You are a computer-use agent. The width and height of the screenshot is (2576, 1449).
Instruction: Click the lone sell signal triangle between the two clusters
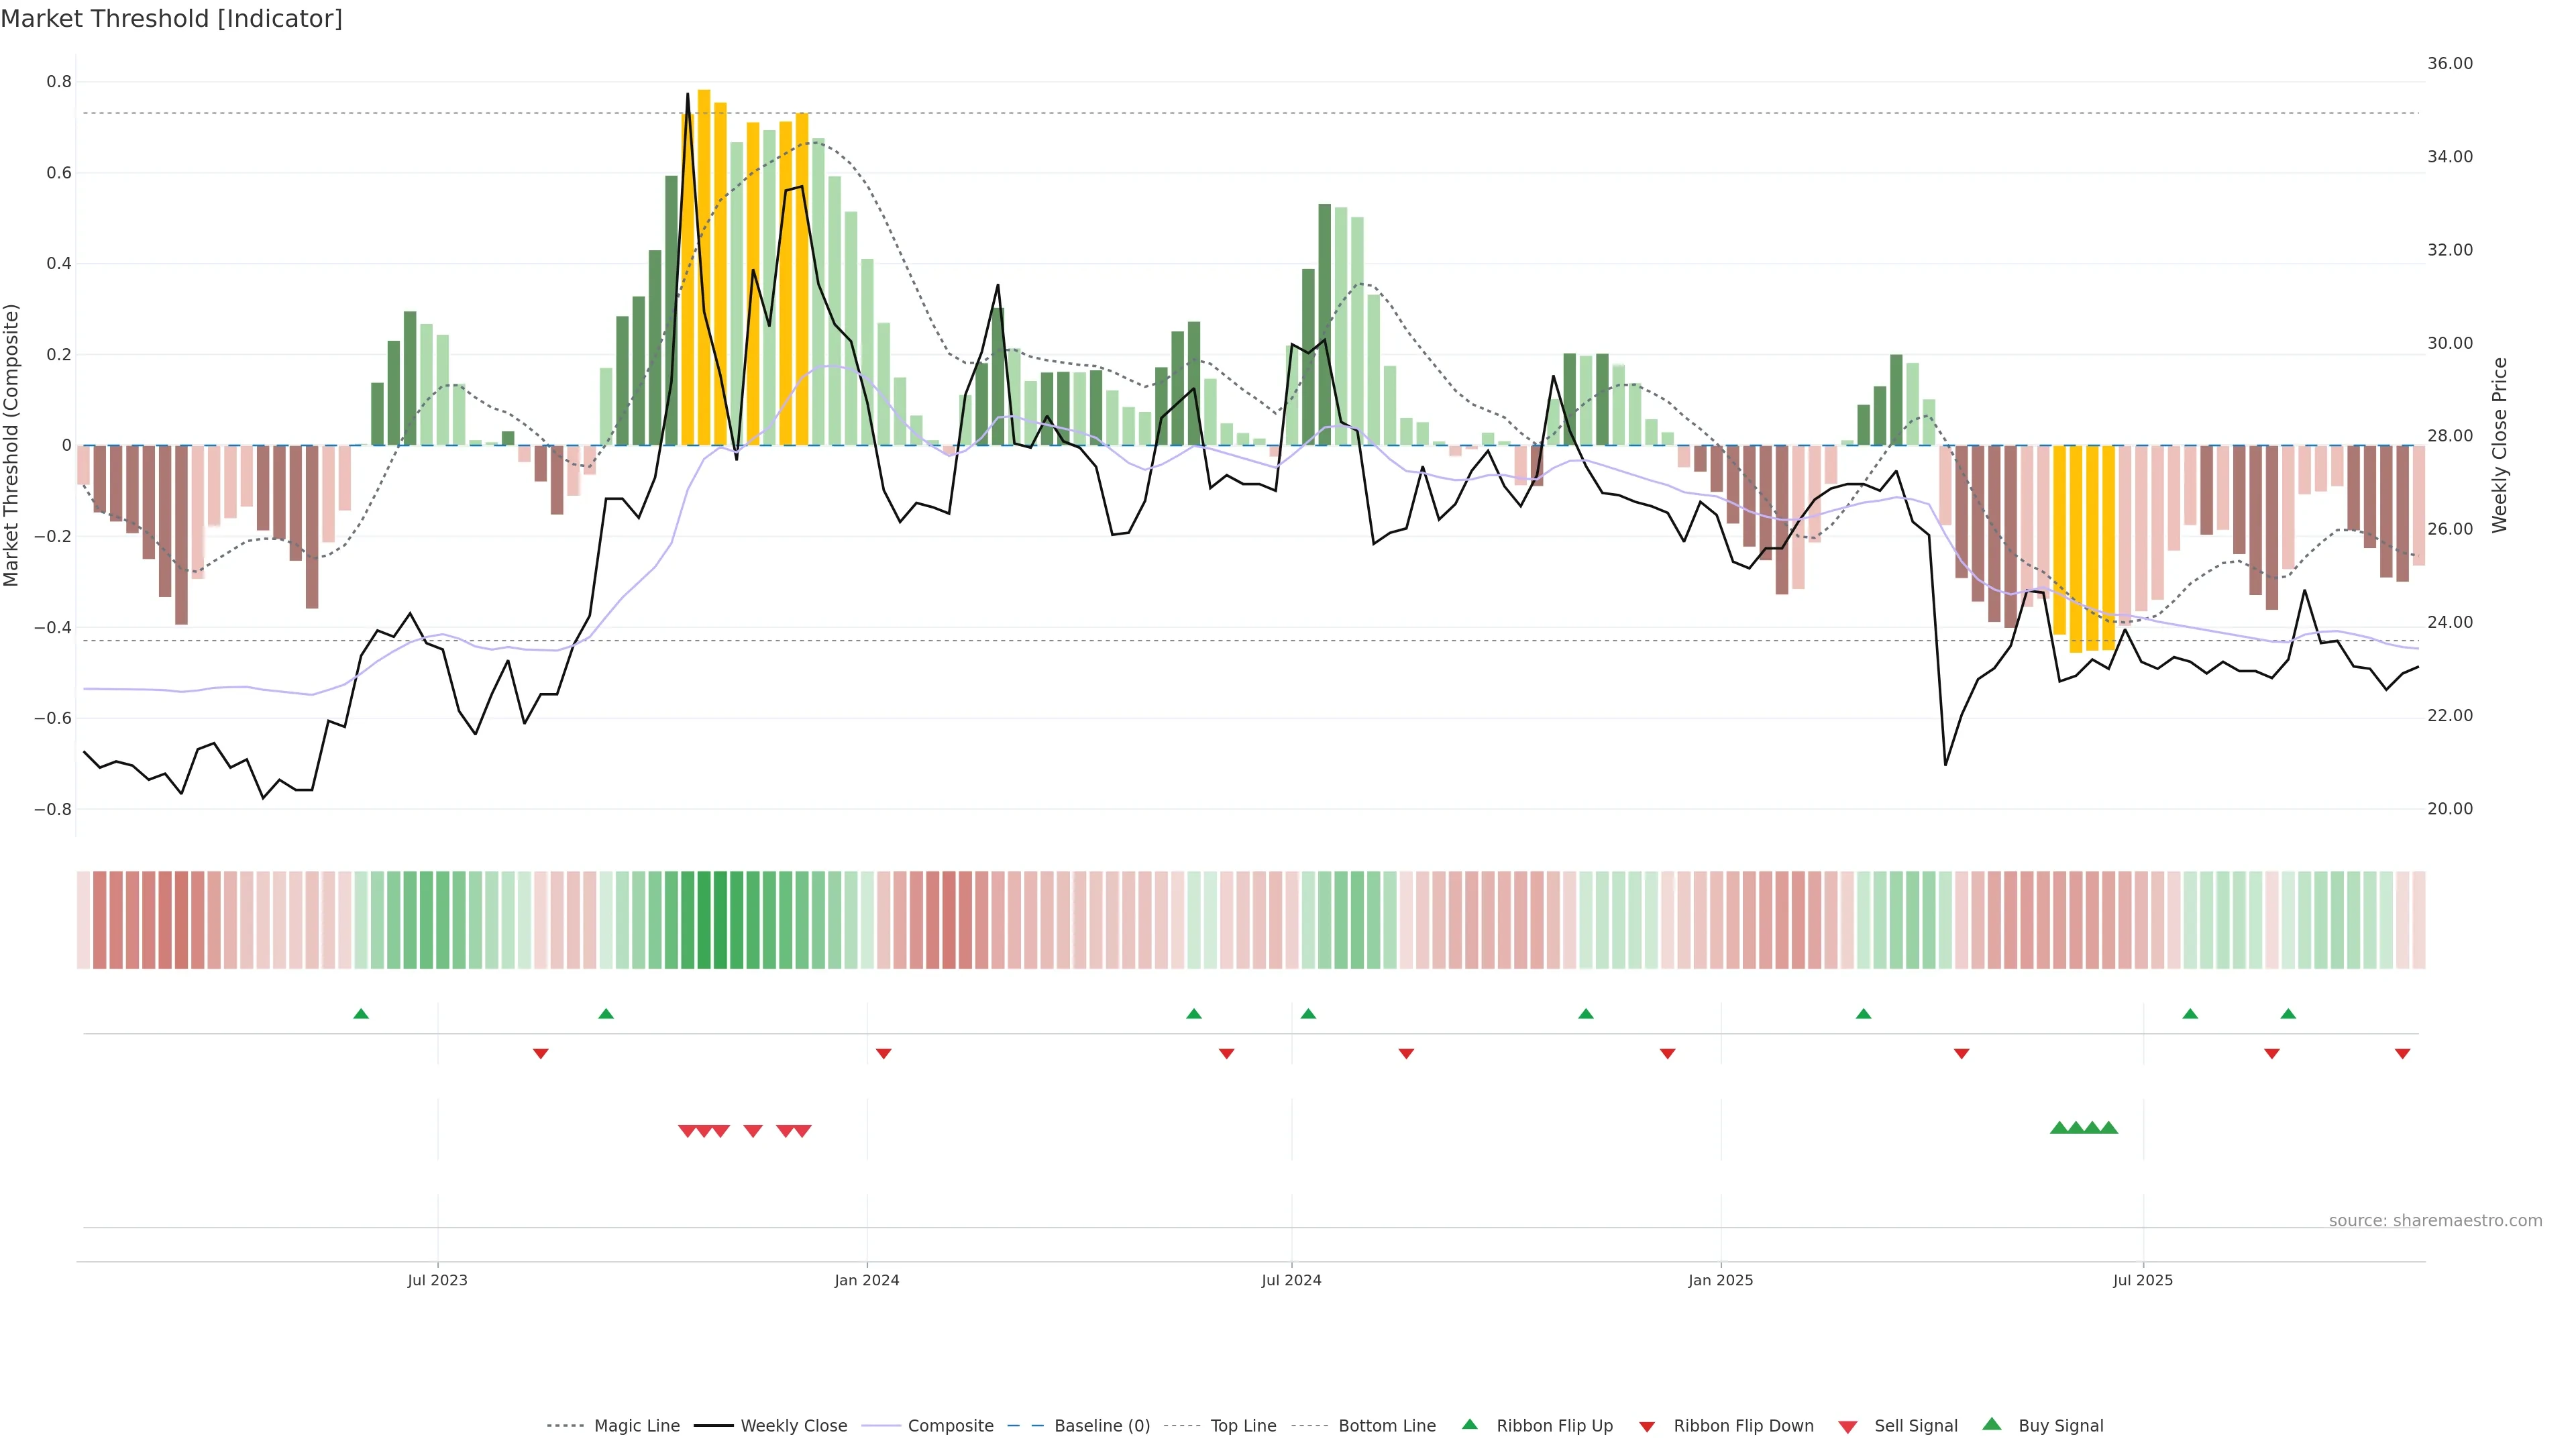click(753, 1131)
